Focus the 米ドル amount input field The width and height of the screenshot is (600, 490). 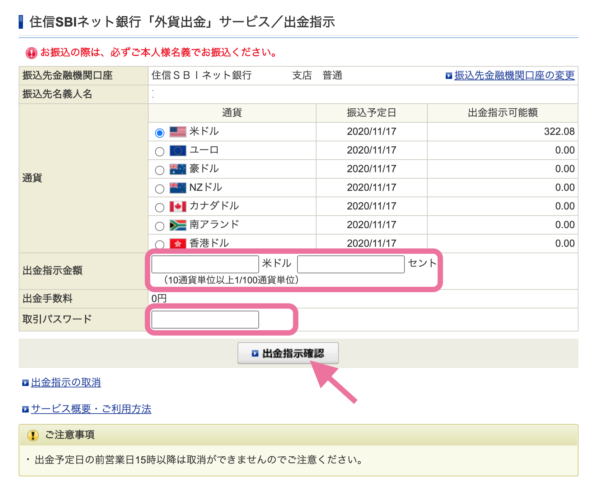click(205, 264)
